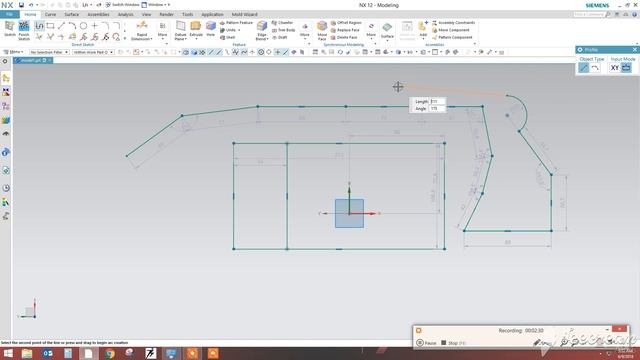Close the Profile dialog

click(x=635, y=50)
